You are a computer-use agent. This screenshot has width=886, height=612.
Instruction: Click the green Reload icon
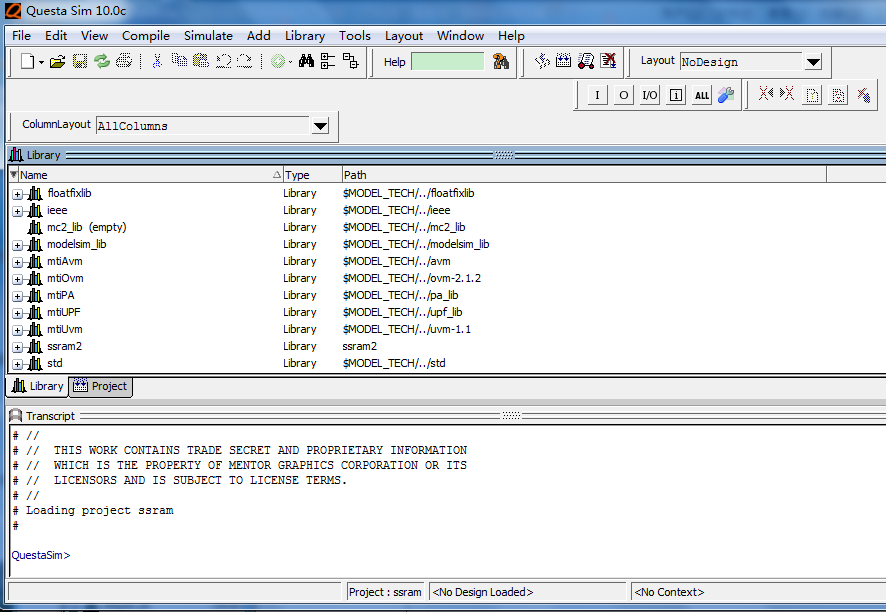coord(102,61)
